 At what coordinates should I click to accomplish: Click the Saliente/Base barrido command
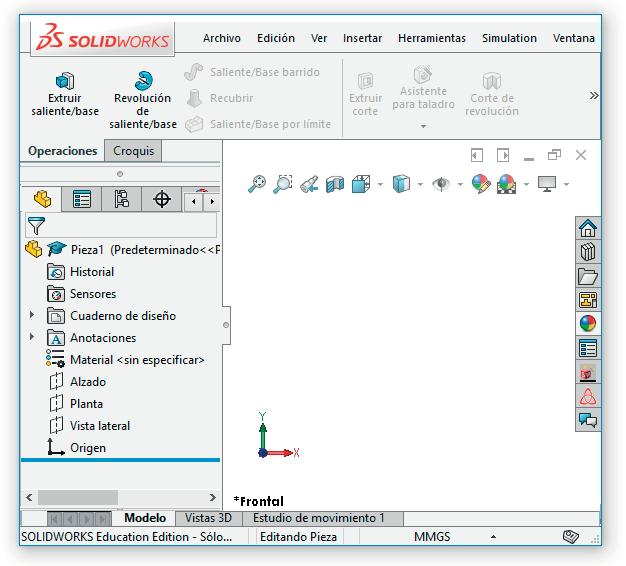click(x=253, y=72)
